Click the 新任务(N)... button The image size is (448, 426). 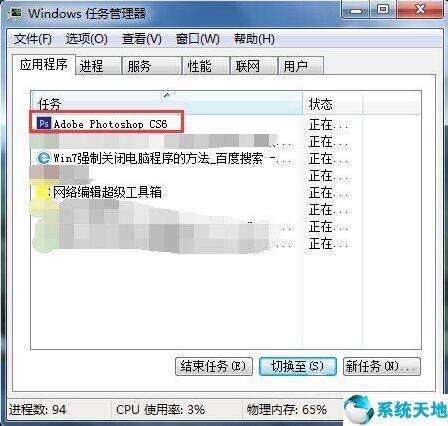pos(382,367)
